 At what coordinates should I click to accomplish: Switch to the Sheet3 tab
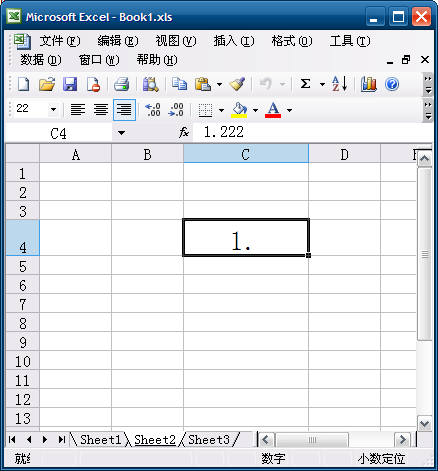[x=209, y=440]
